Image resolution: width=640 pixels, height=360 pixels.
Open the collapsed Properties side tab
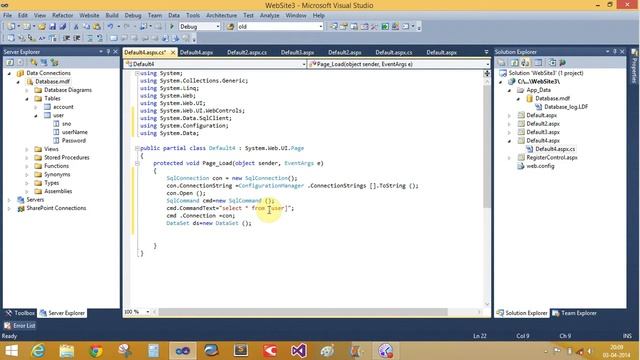(635, 67)
